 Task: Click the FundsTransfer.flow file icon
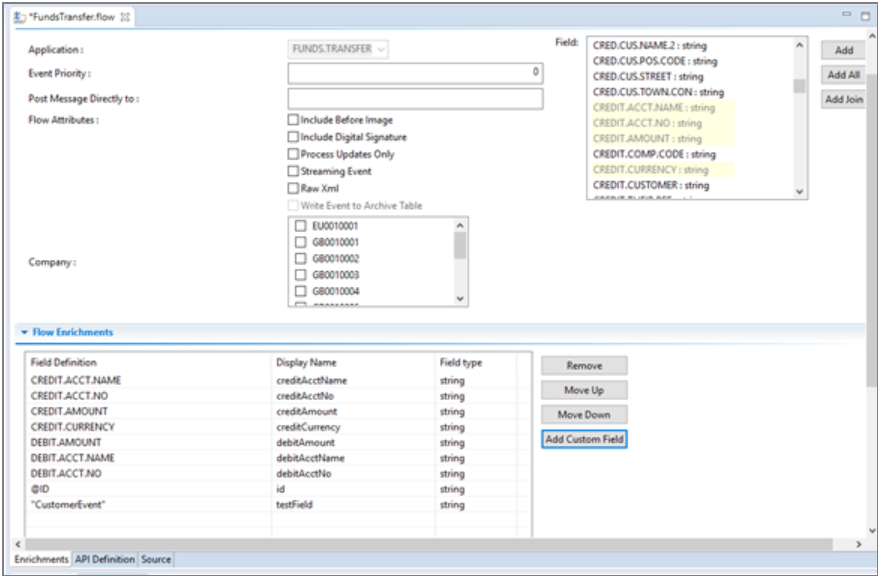19,17
